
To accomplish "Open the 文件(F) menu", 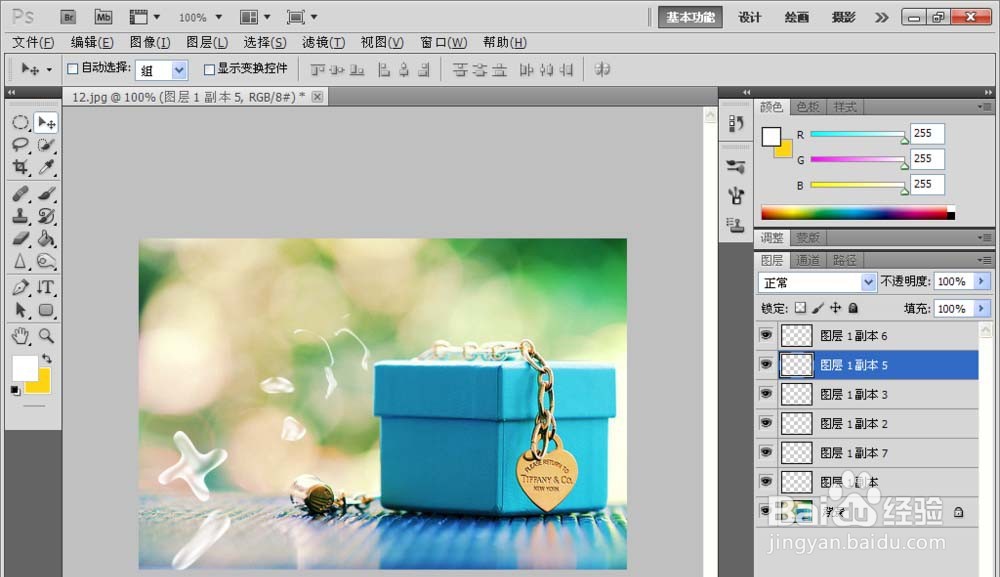I will pyautogui.click(x=33, y=43).
